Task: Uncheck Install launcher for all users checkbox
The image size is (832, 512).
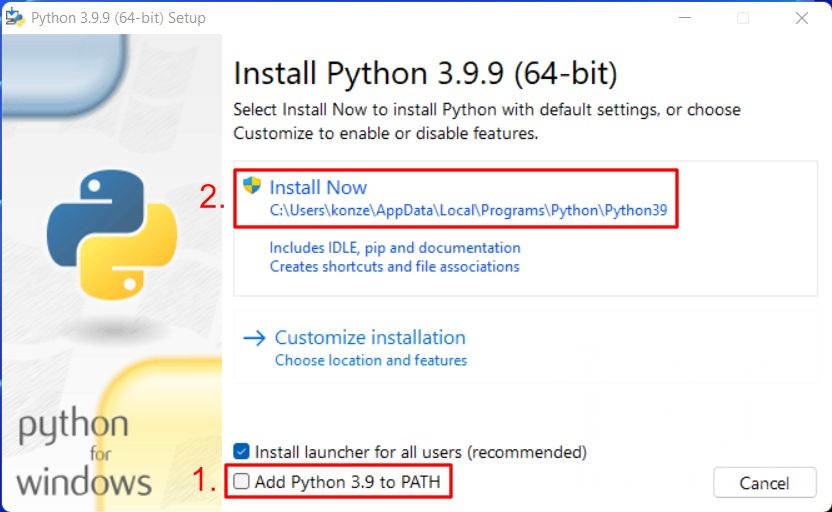Action: pyautogui.click(x=242, y=452)
